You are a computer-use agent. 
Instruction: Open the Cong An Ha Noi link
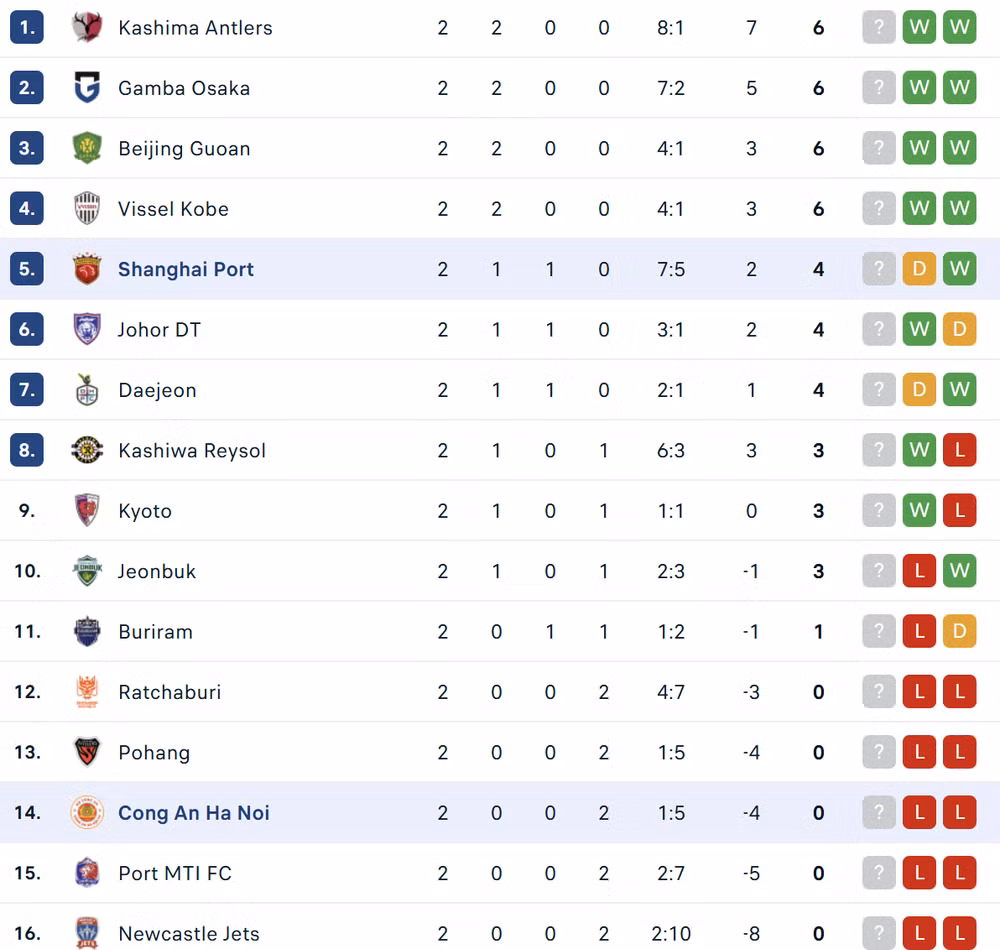click(x=194, y=813)
